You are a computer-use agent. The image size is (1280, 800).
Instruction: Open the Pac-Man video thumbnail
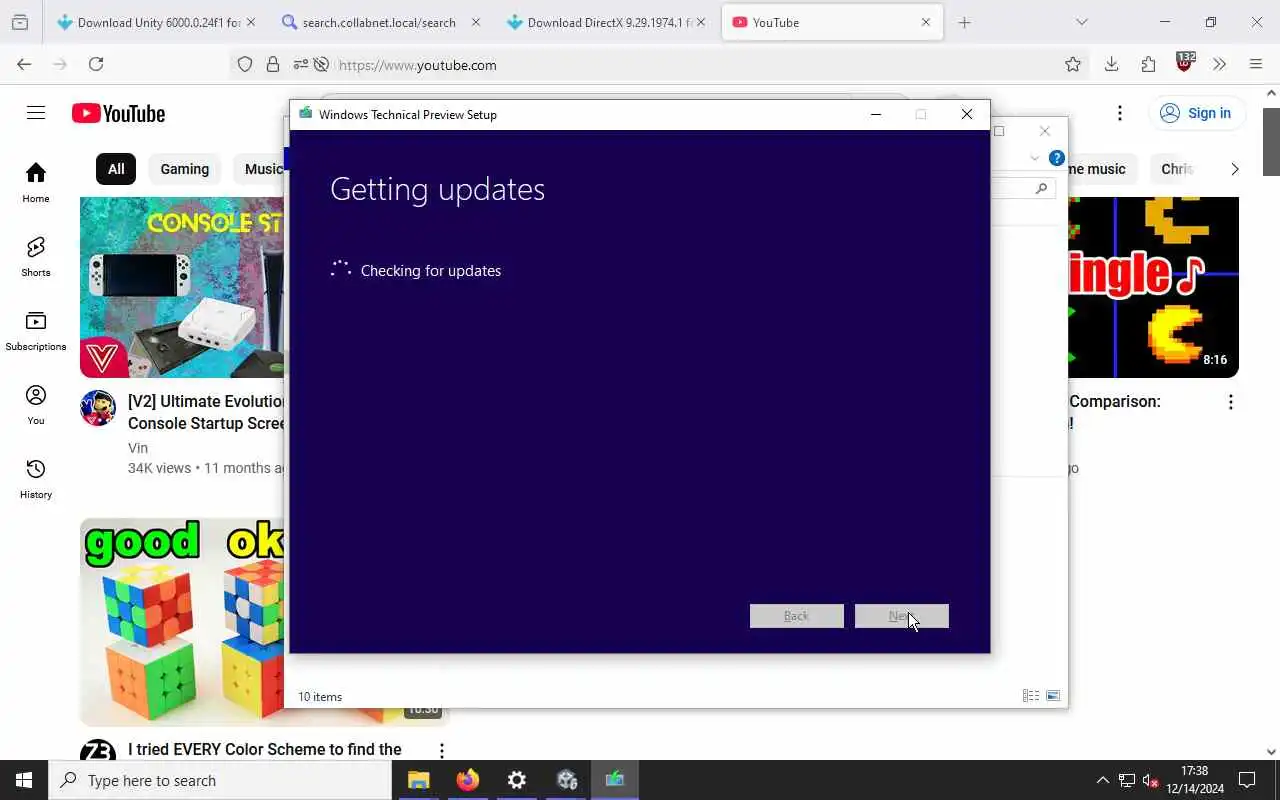click(1154, 287)
